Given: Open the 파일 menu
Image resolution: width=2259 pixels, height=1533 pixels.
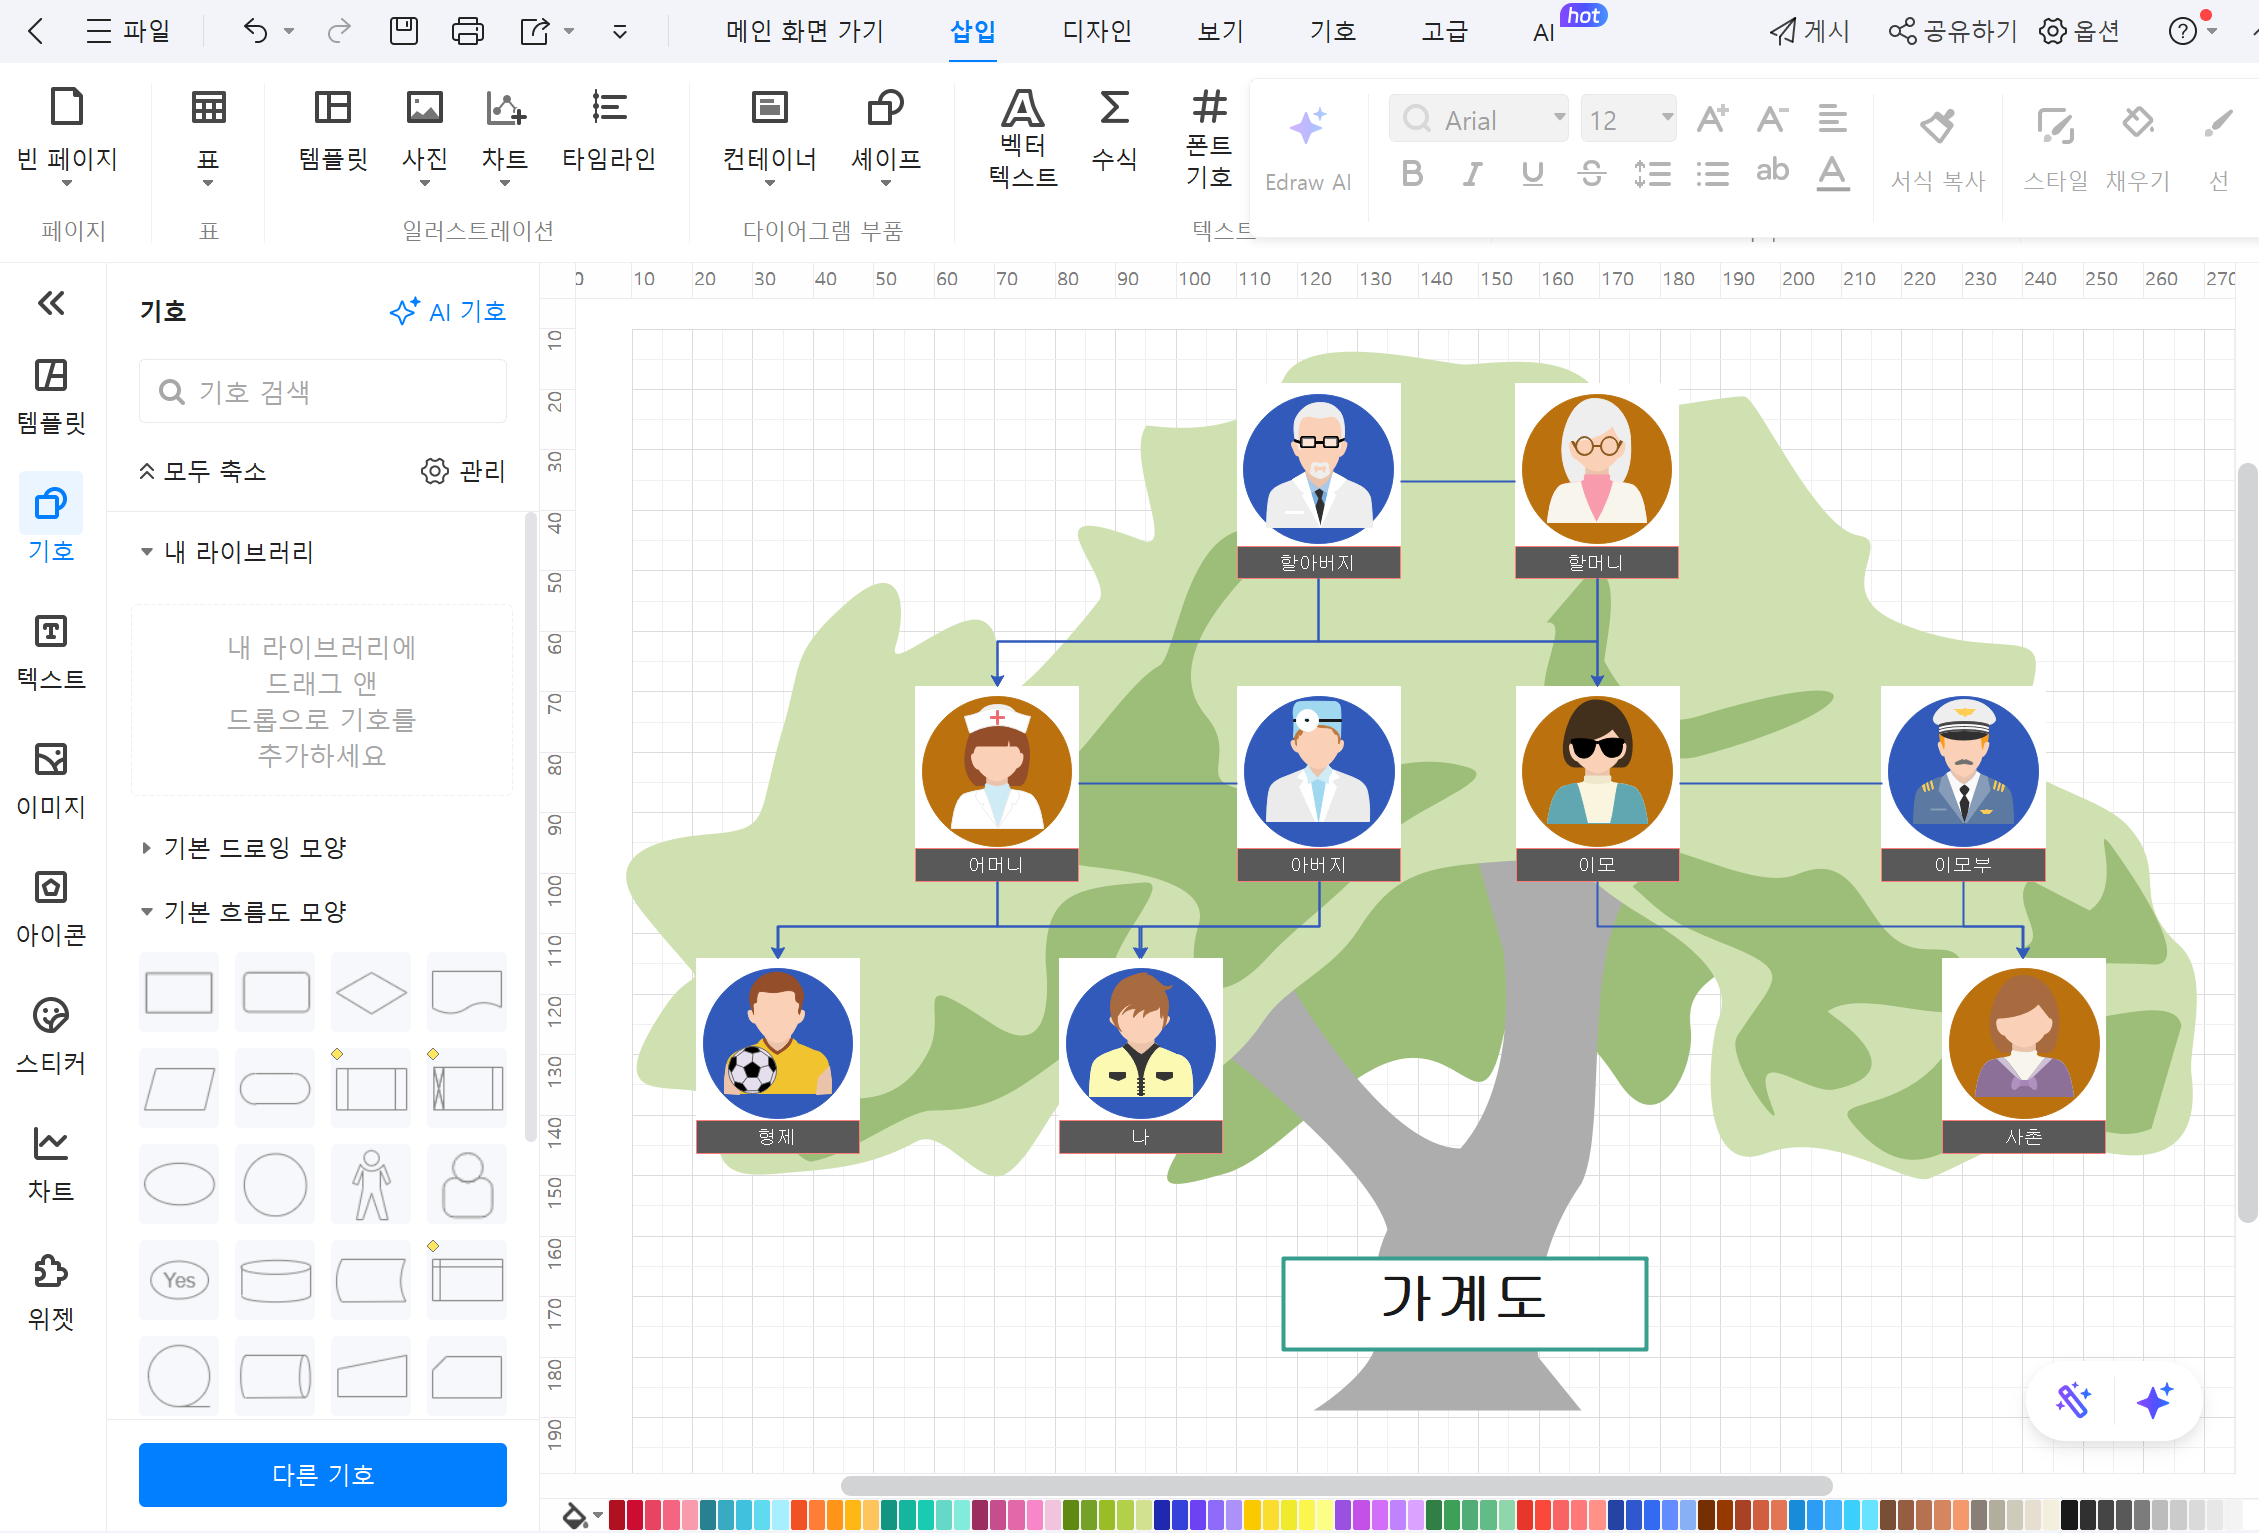Looking at the screenshot, I should (128, 31).
